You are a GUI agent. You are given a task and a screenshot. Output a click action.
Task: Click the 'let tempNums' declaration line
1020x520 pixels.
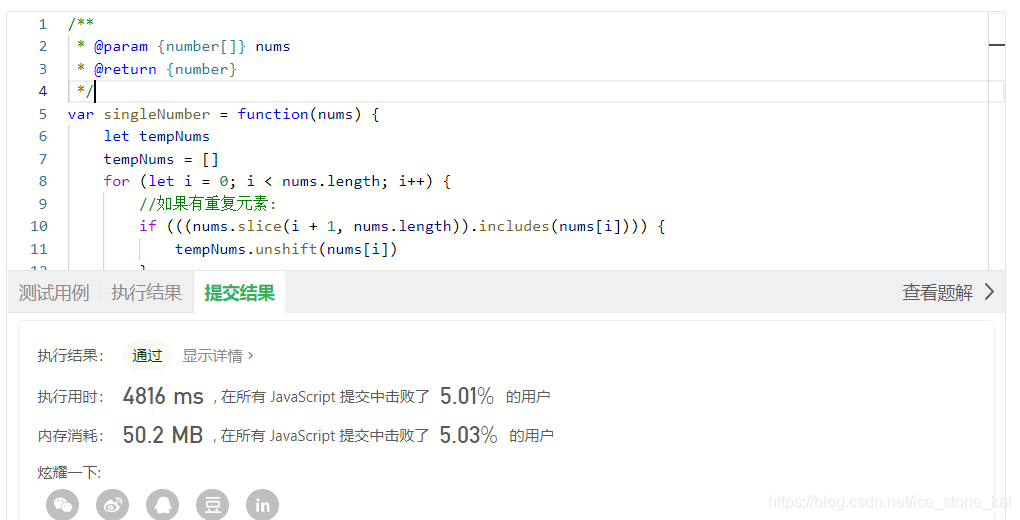(156, 136)
